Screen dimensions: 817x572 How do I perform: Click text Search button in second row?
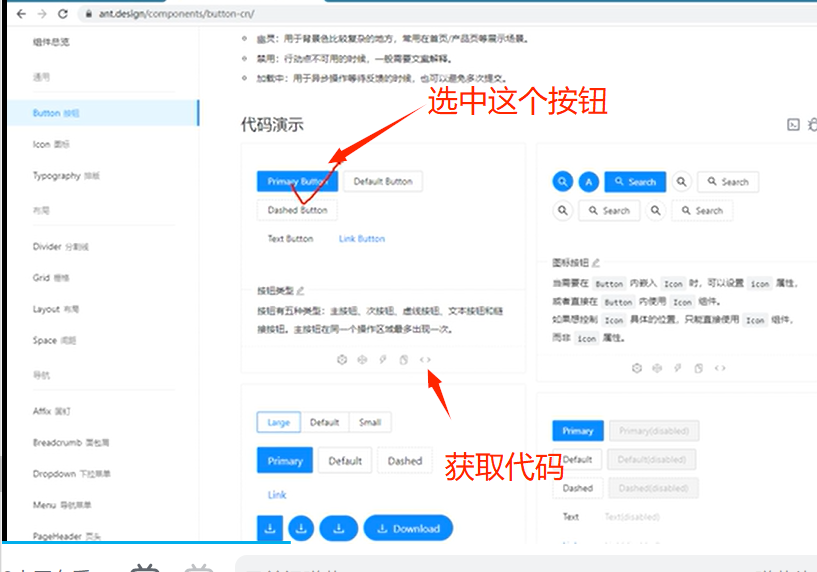pos(609,210)
